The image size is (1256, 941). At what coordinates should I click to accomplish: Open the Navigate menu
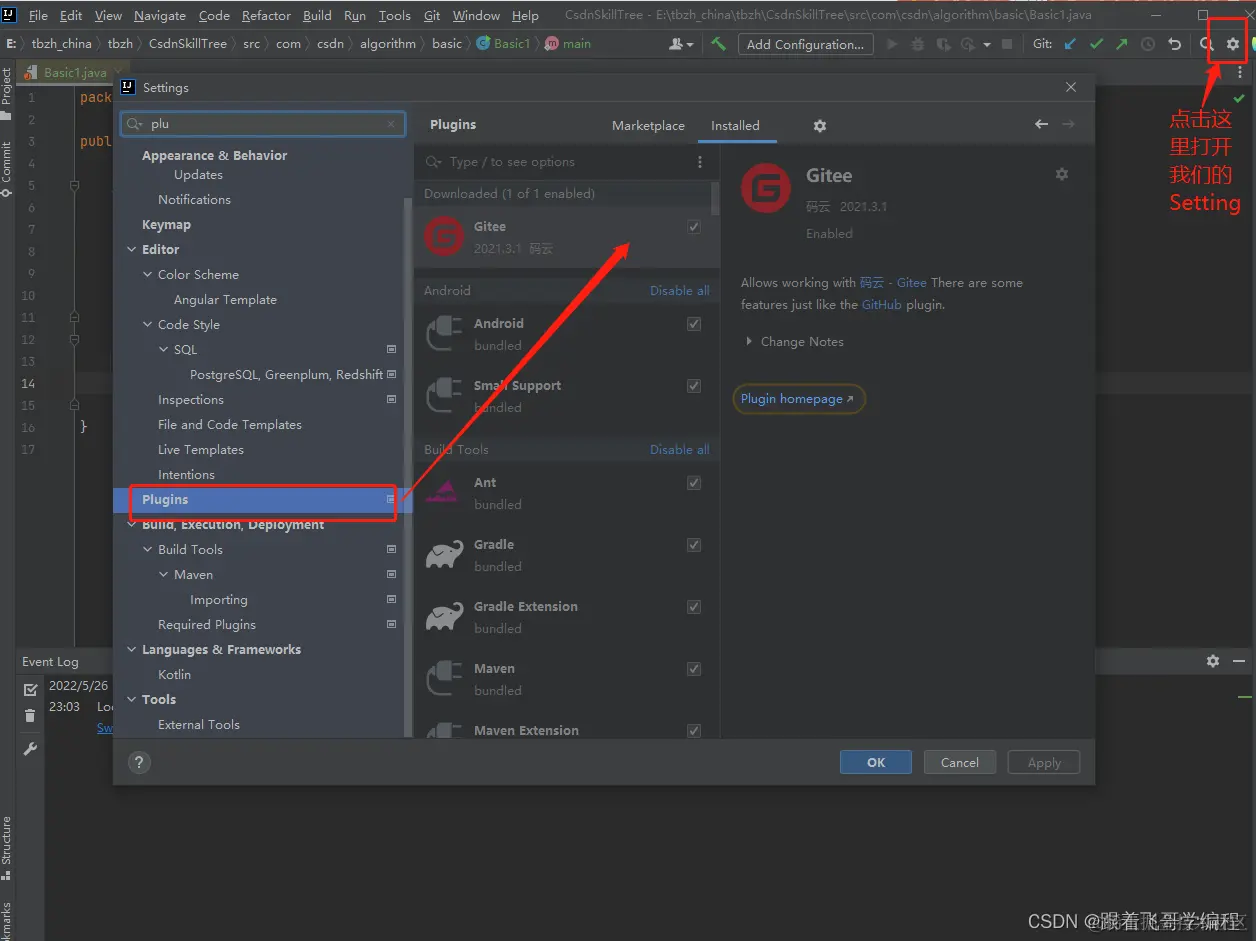pos(160,16)
